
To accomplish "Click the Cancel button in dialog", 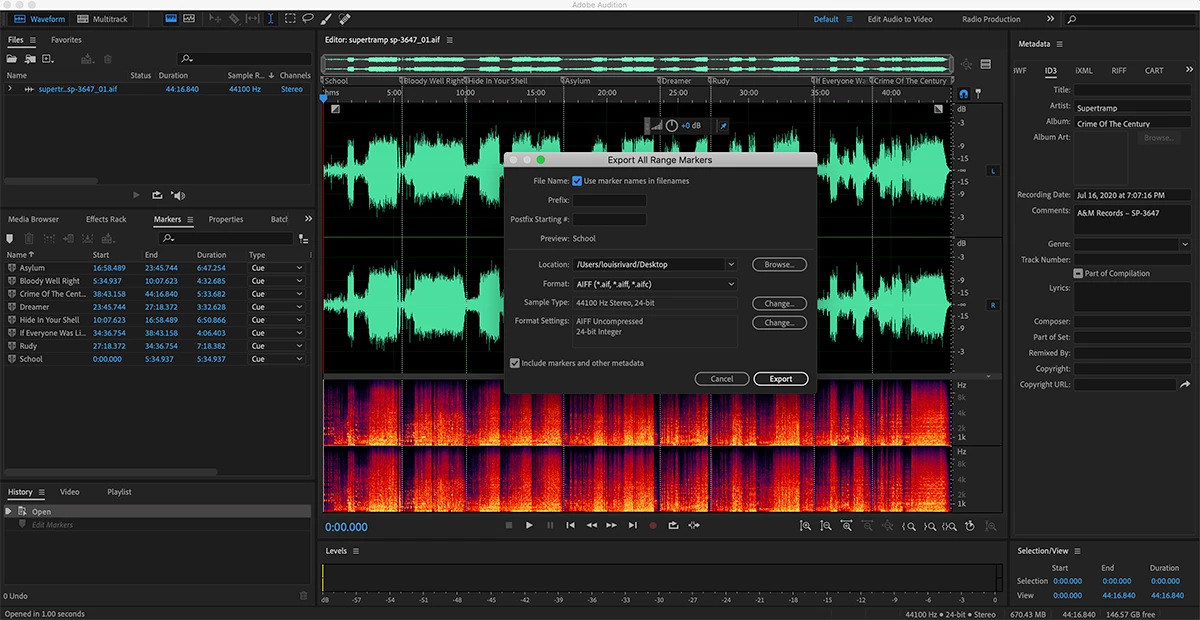I will (x=722, y=379).
